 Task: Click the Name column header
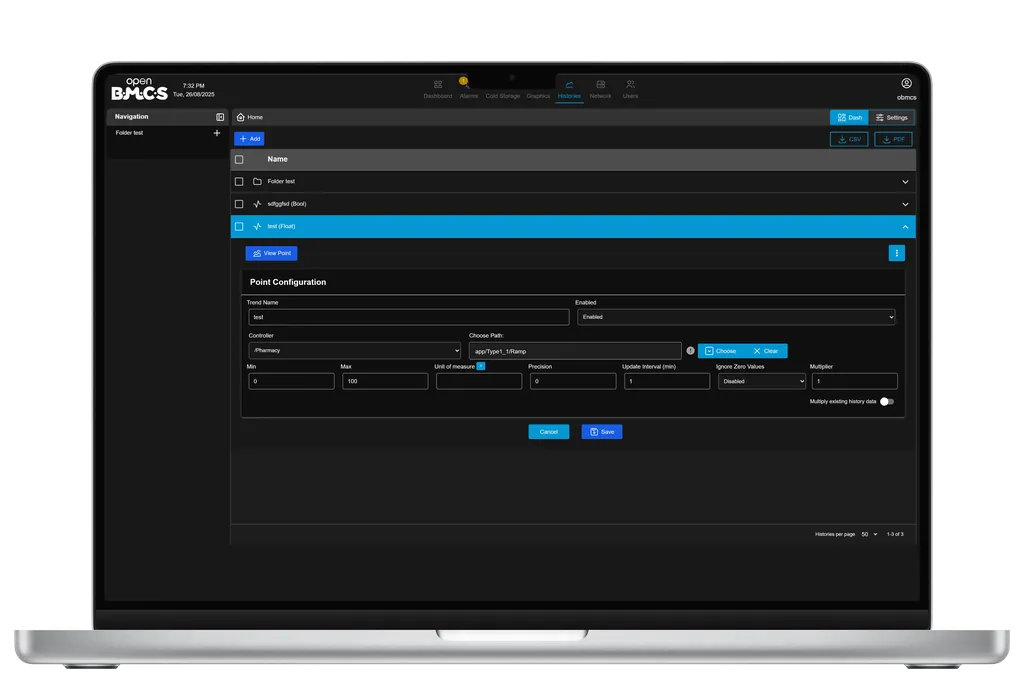(278, 159)
